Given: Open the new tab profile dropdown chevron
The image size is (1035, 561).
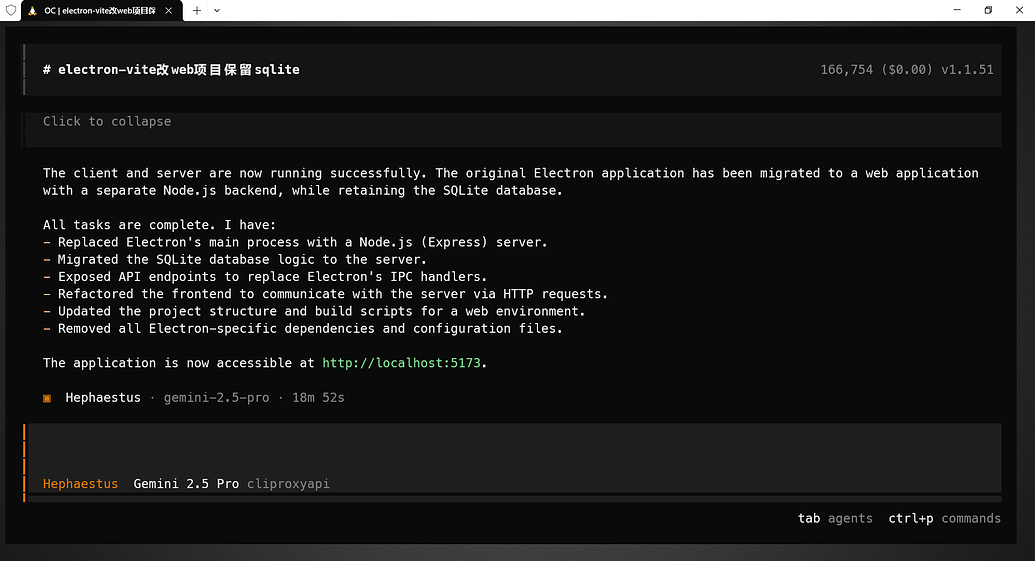Looking at the screenshot, I should (x=217, y=11).
